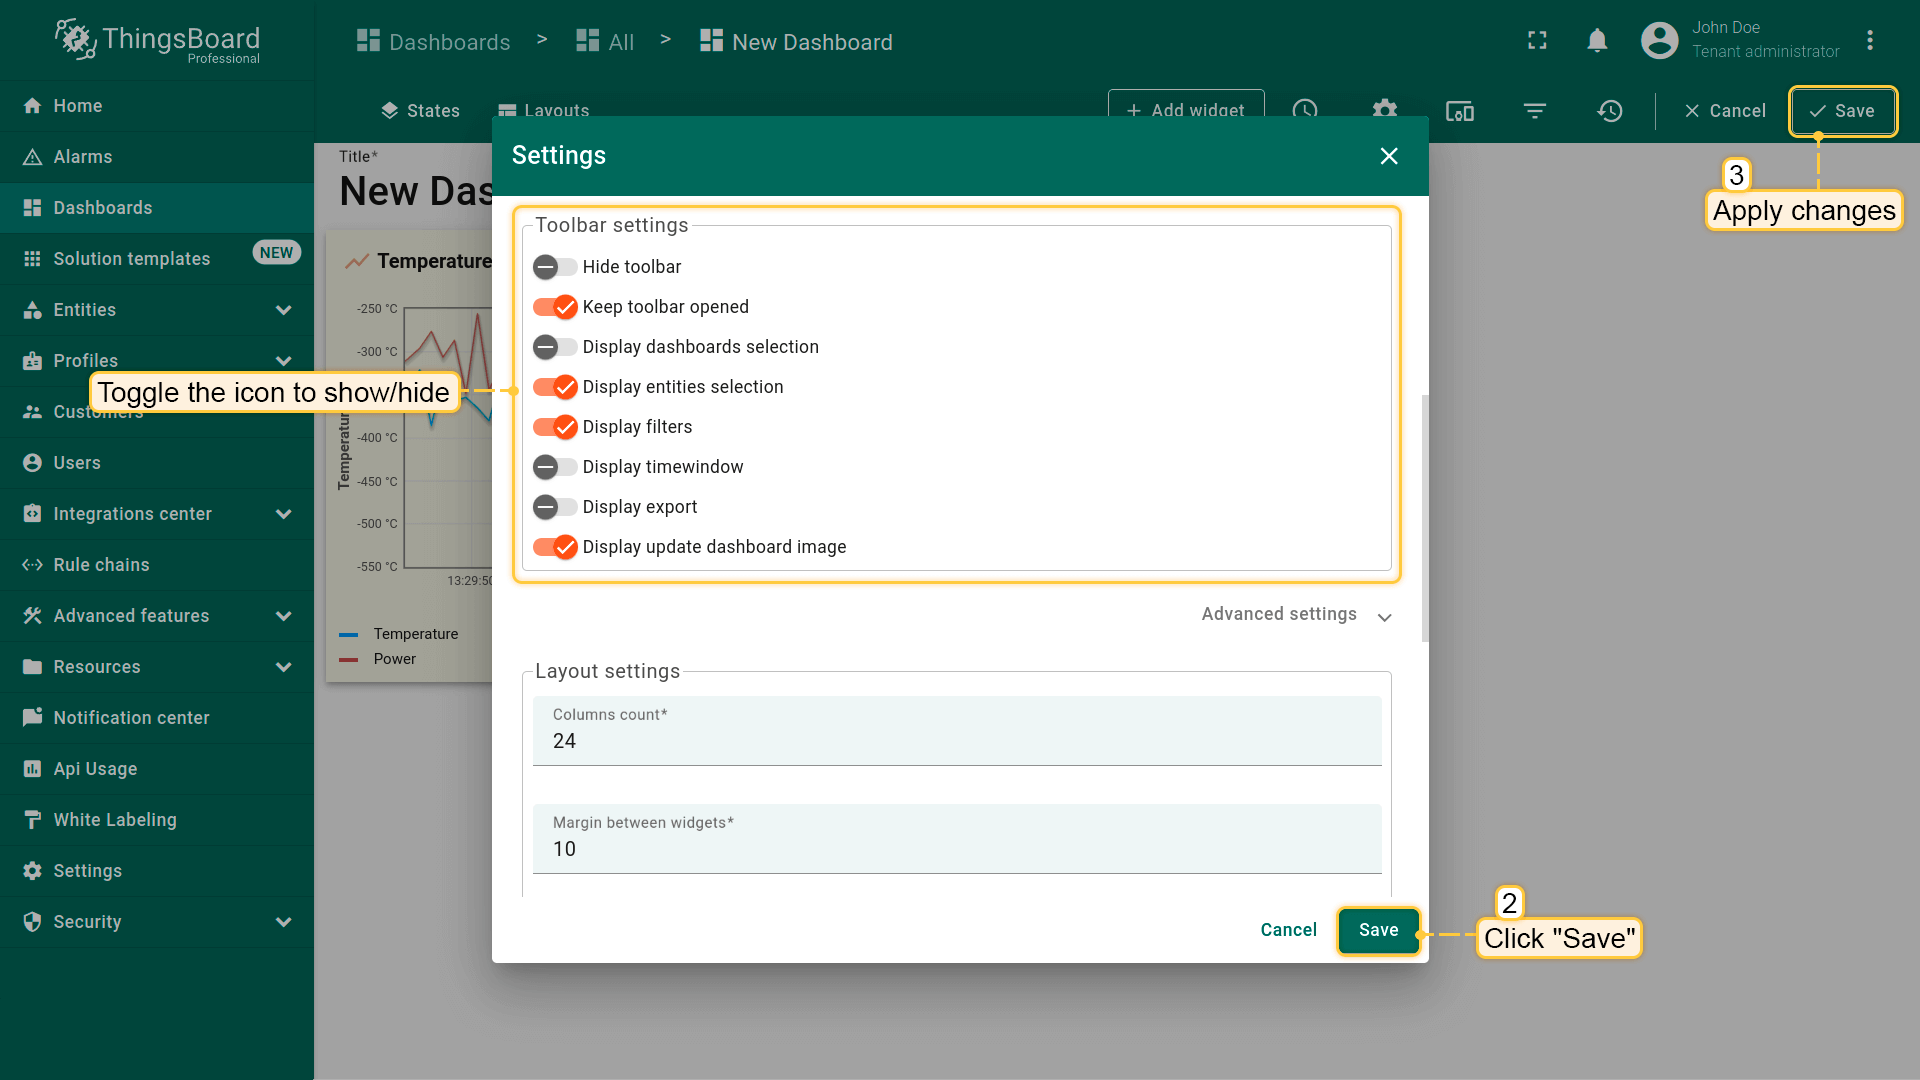Open dashboard settings gear icon

pos(1384,110)
